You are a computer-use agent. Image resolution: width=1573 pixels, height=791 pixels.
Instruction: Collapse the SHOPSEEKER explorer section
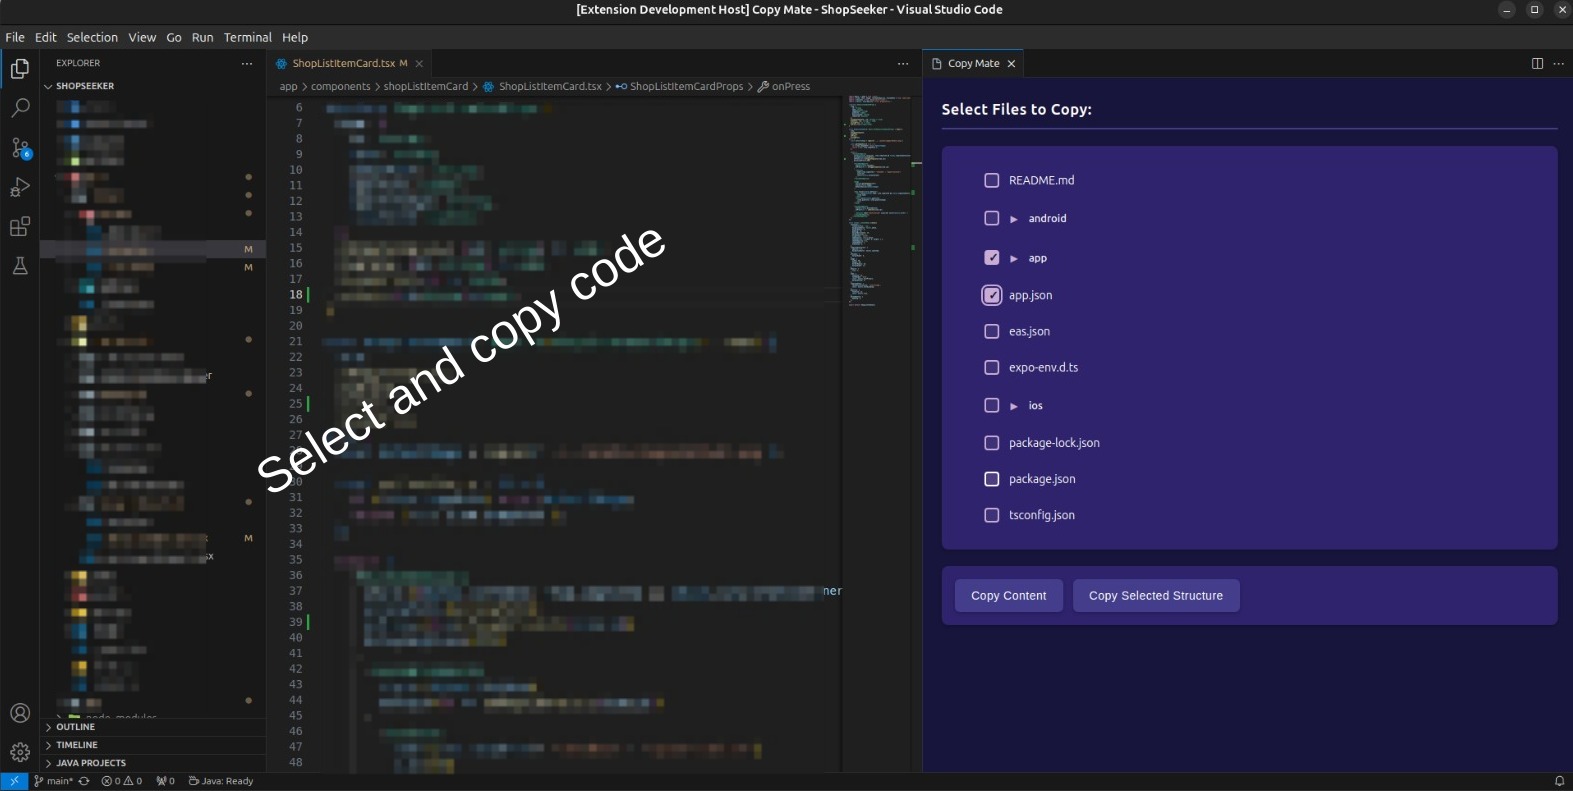point(153,86)
